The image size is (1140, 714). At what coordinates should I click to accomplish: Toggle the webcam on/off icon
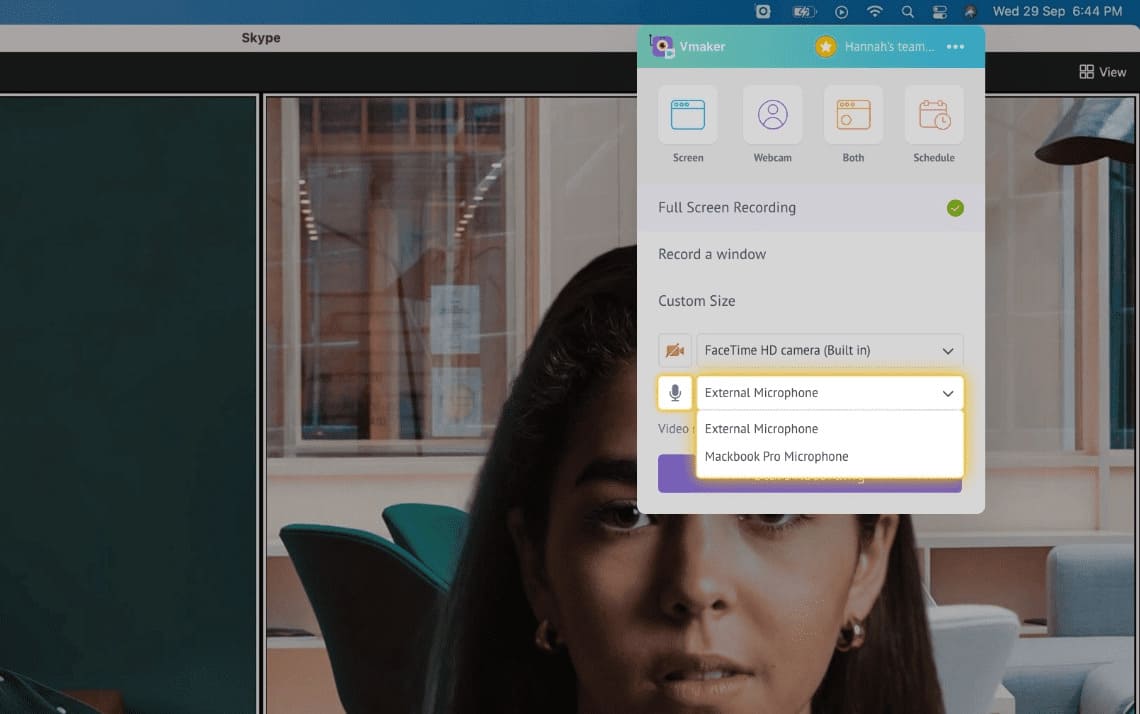click(x=675, y=350)
